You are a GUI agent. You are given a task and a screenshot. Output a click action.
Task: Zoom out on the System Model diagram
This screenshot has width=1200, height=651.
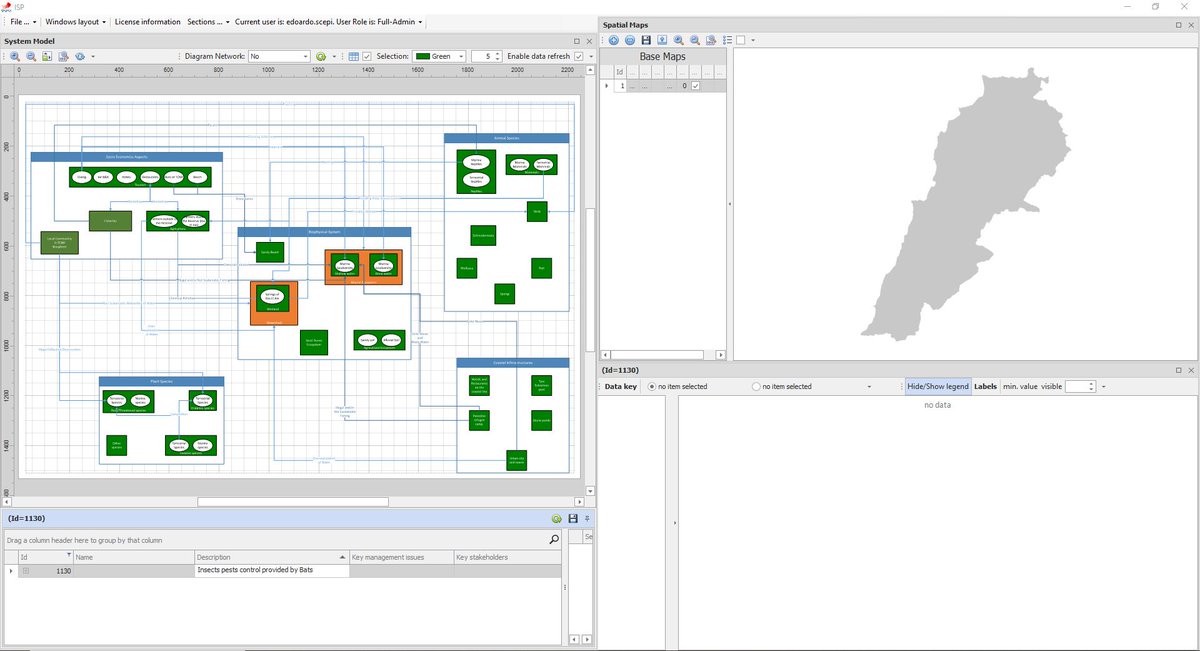pos(31,56)
